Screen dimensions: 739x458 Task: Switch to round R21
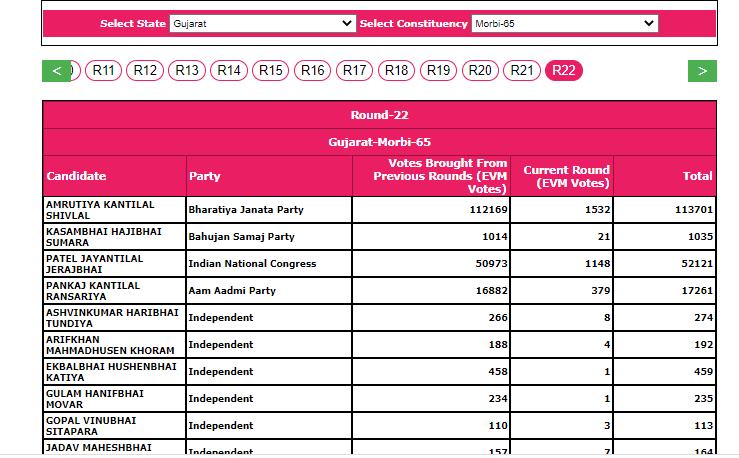(522, 70)
